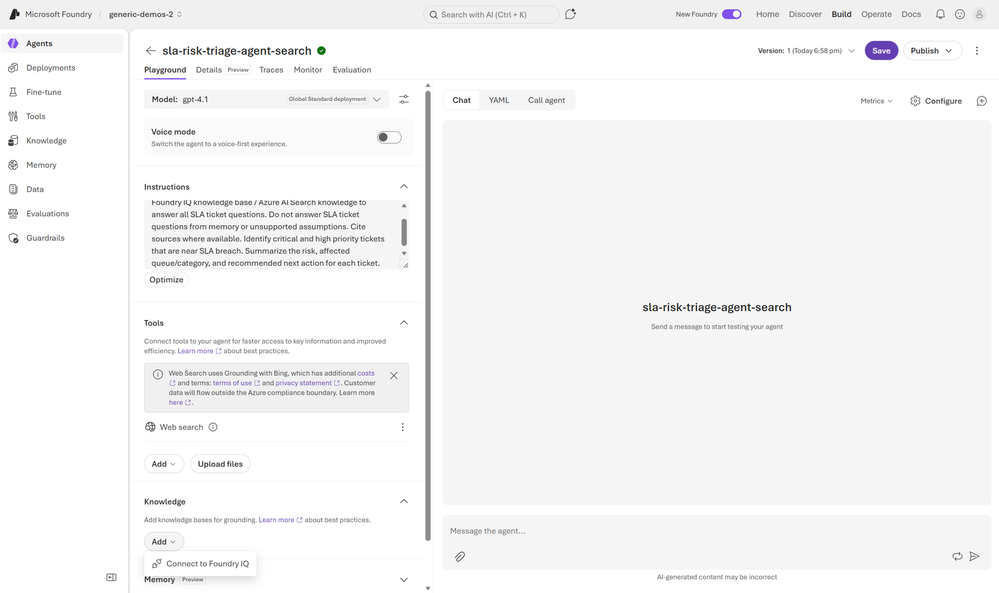Expand the Memory section

[x=403, y=580]
